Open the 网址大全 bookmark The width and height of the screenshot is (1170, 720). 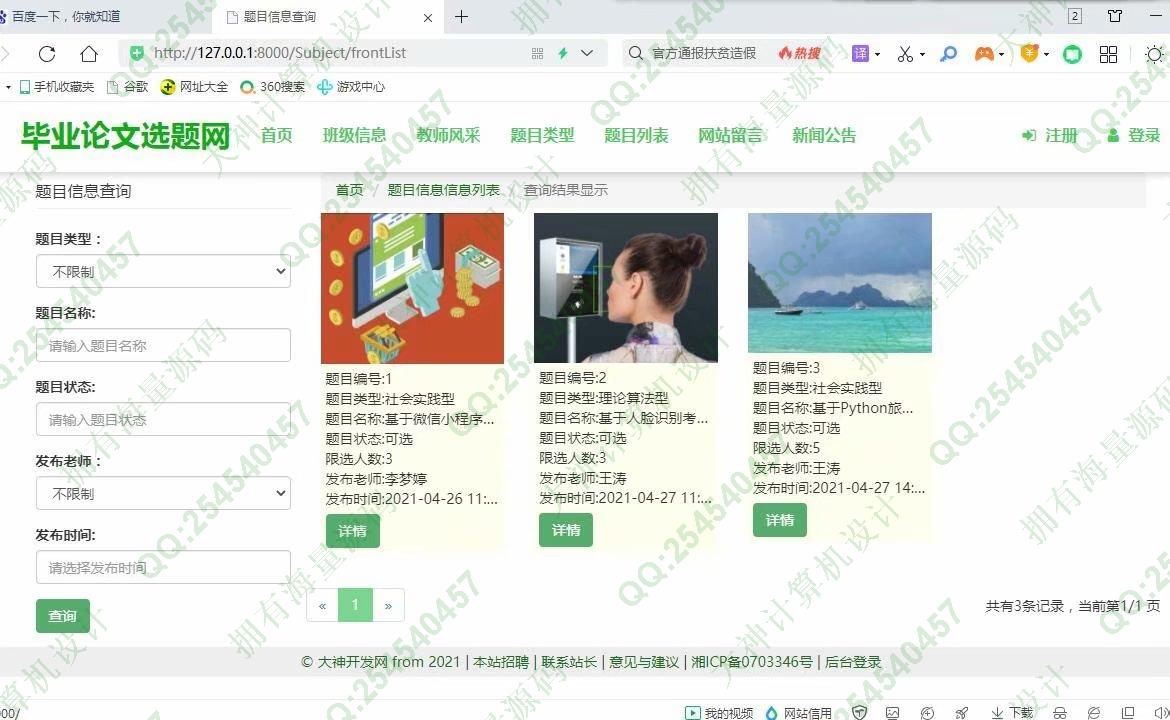tap(194, 87)
